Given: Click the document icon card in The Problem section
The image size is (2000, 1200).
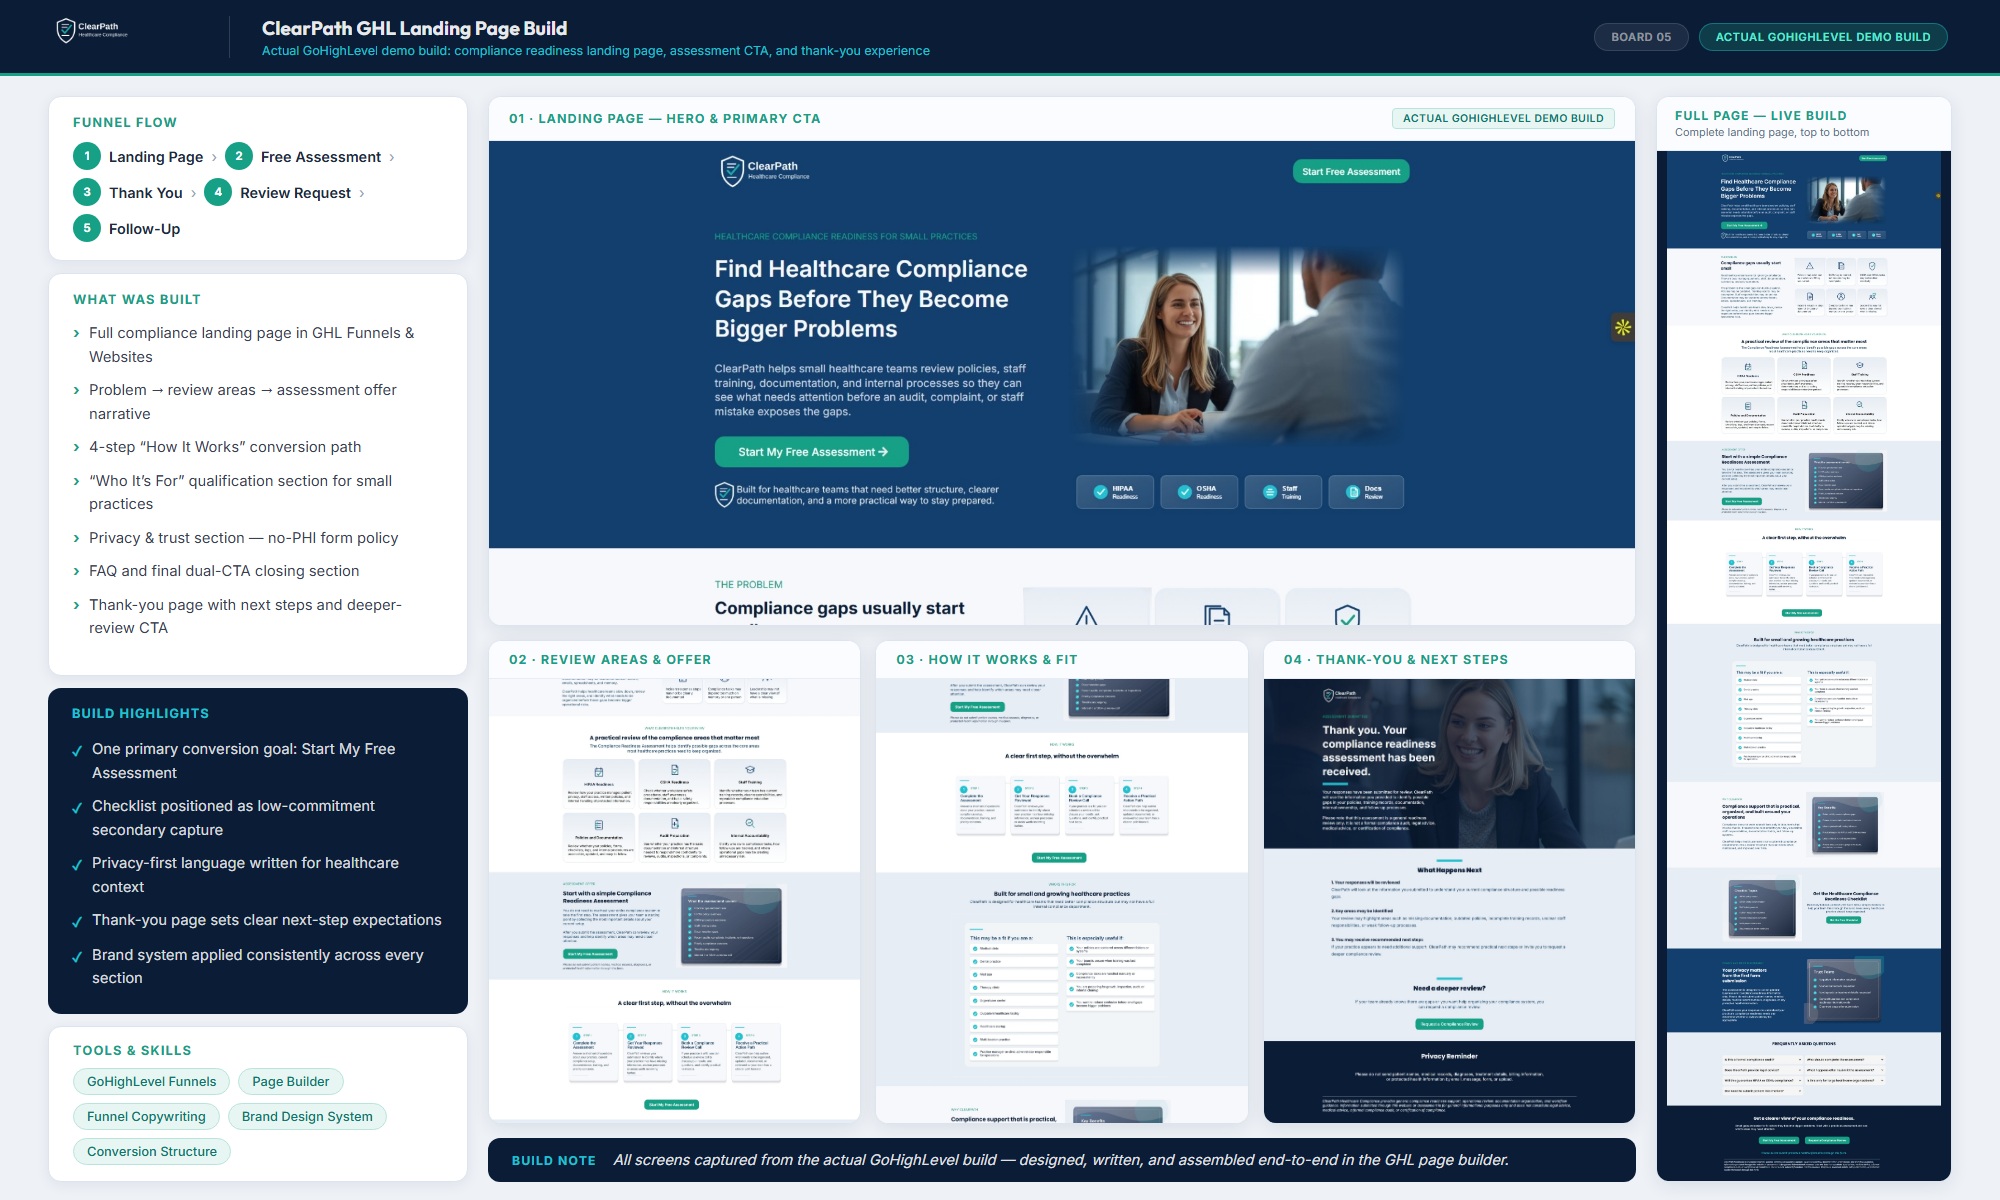Looking at the screenshot, I should (1217, 608).
